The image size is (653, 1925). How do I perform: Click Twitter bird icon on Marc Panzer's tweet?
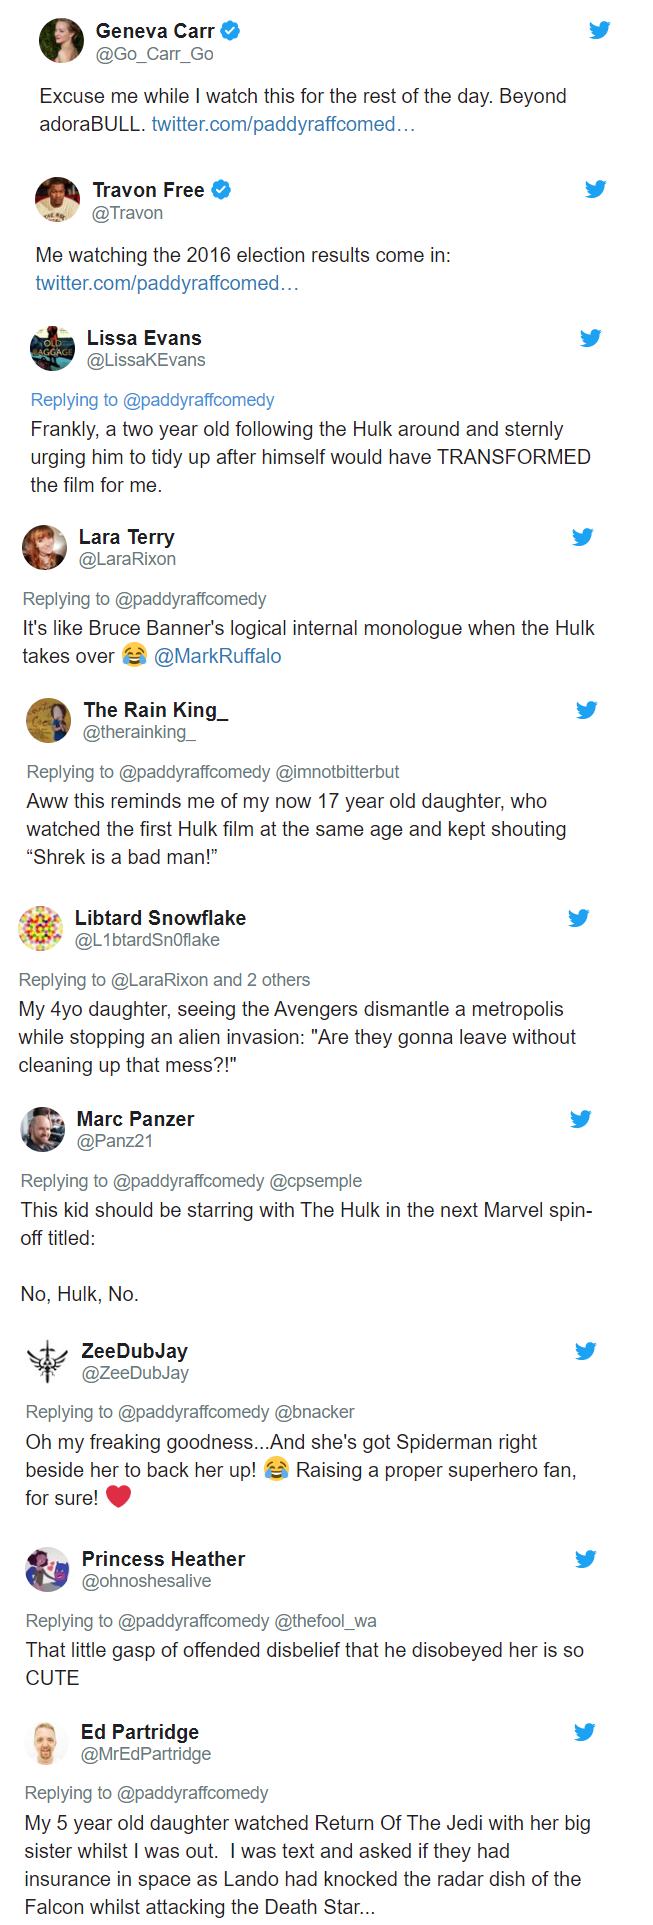[x=580, y=1118]
